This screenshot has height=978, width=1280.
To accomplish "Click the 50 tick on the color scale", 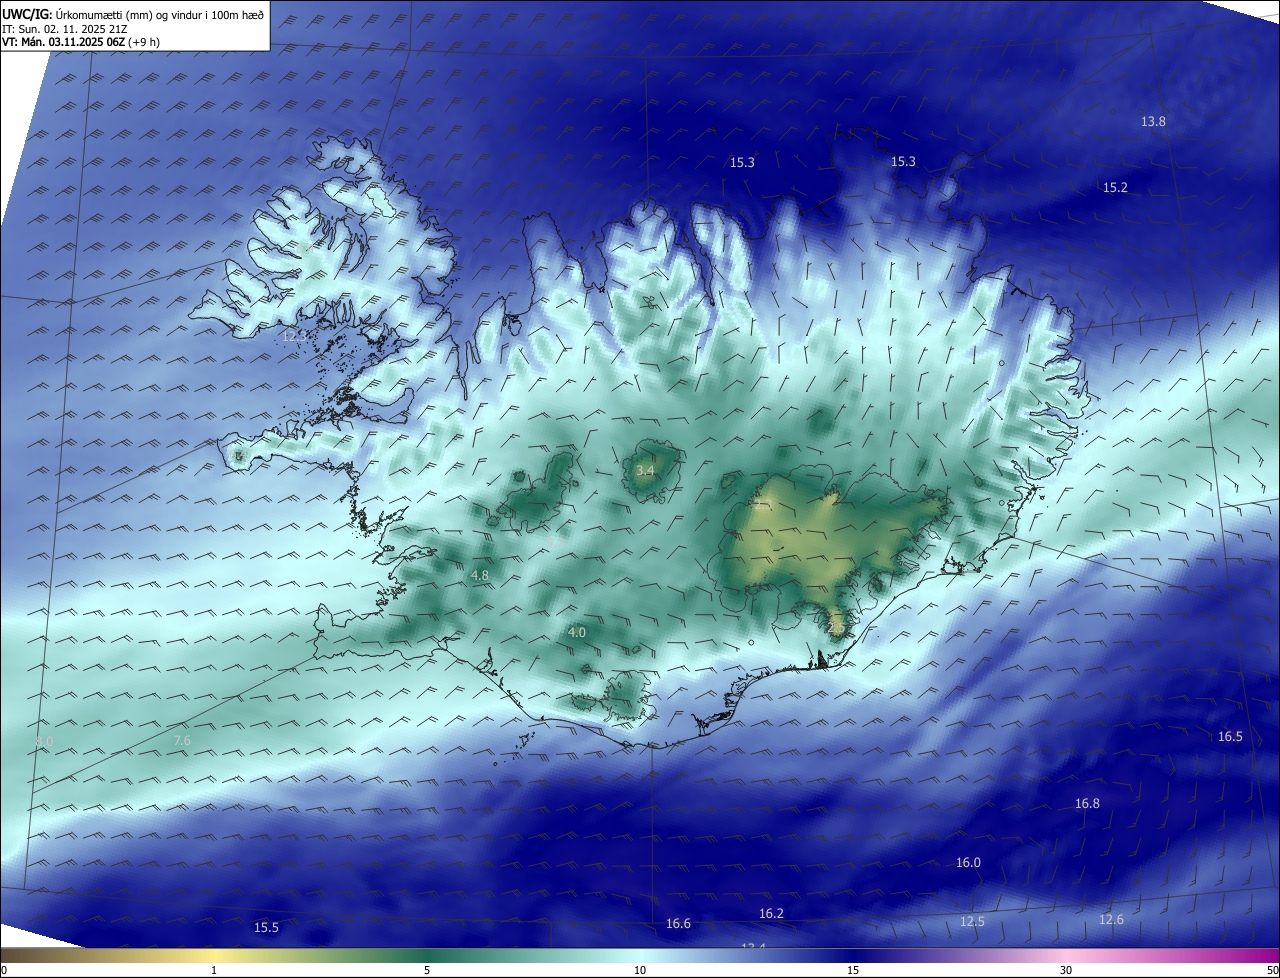I will click(x=1272, y=970).
